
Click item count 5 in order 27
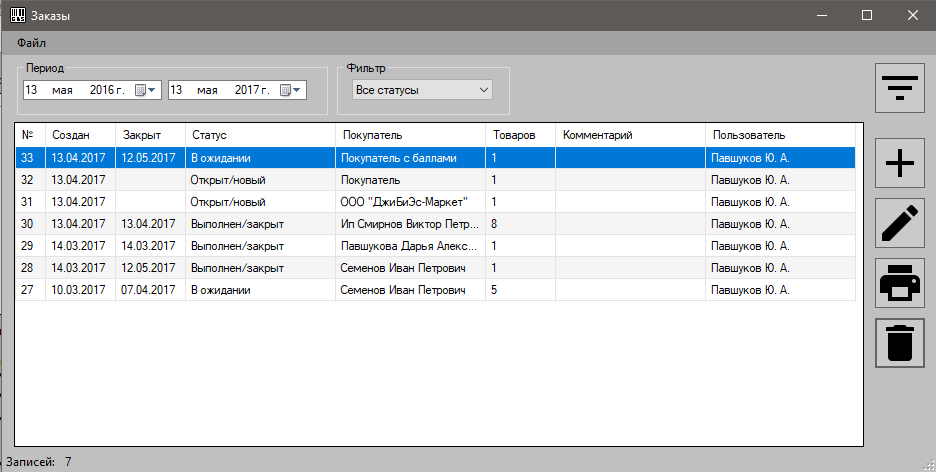pyautogui.click(x=494, y=290)
